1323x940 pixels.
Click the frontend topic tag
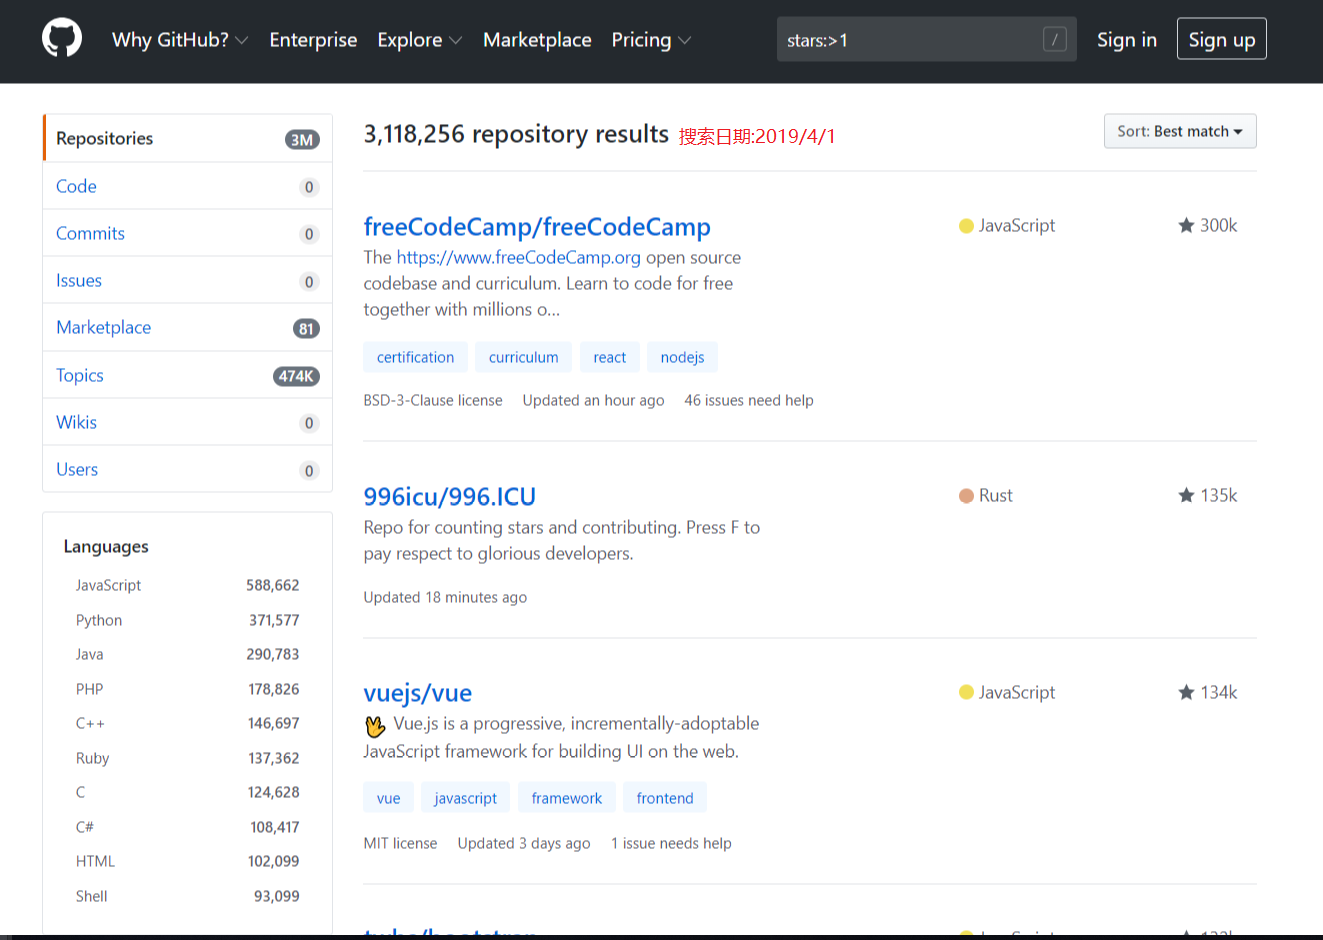(664, 798)
